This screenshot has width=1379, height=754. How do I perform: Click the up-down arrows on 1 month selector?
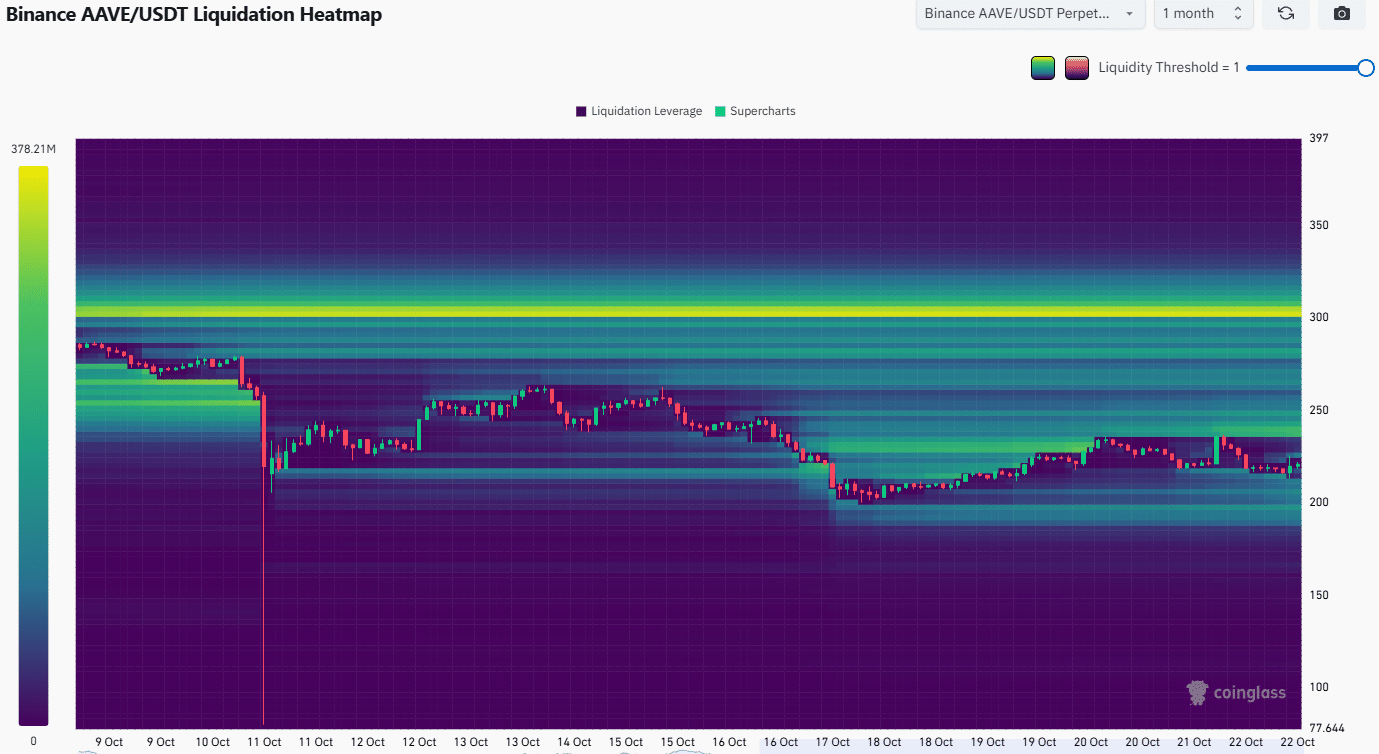click(x=1237, y=14)
